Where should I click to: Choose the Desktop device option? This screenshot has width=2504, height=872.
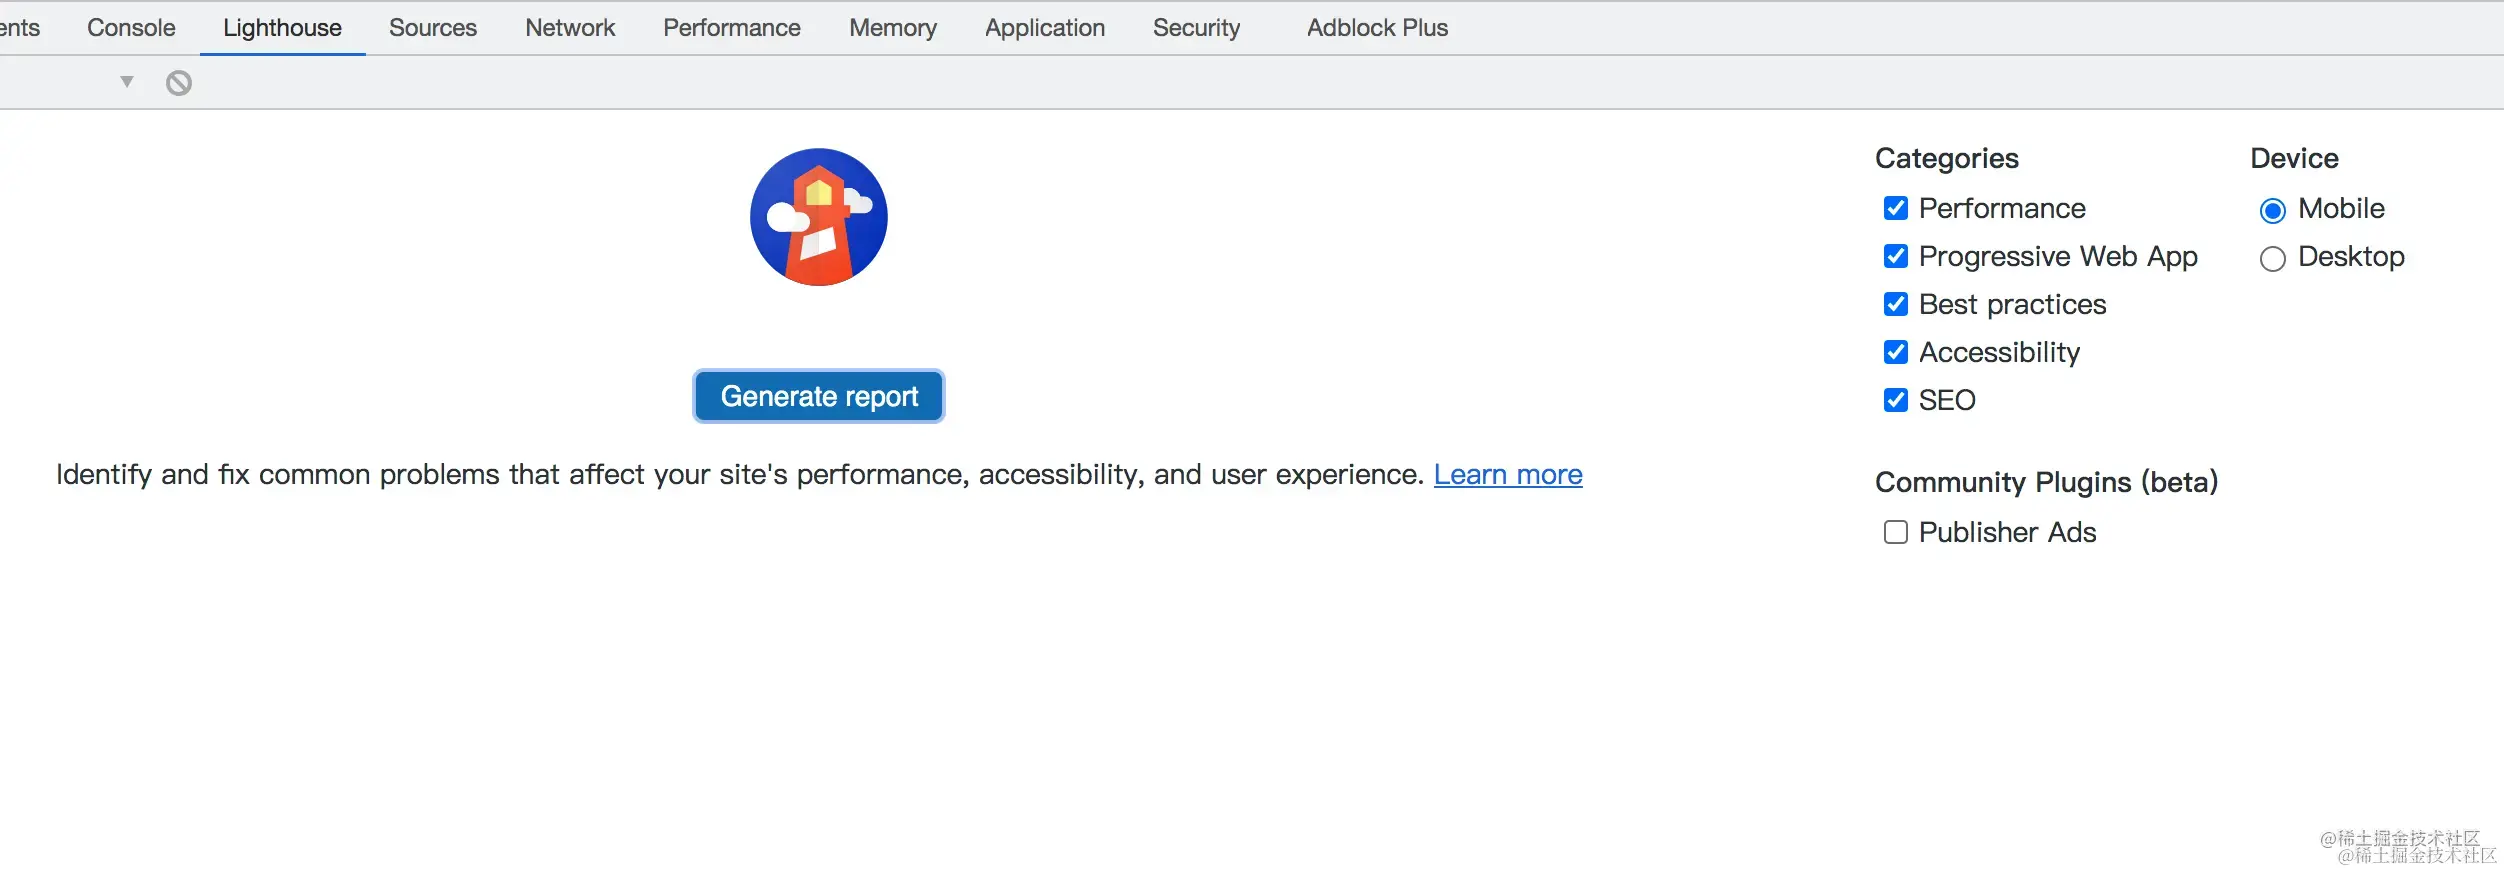point(2272,259)
